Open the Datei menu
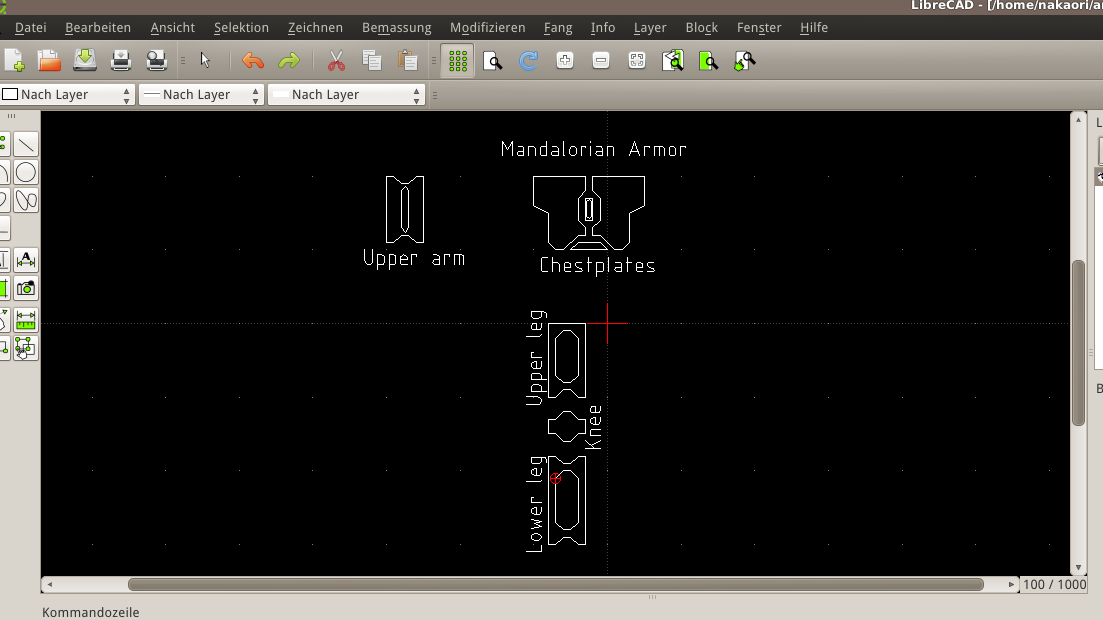The height and width of the screenshot is (620, 1103). (x=30, y=27)
